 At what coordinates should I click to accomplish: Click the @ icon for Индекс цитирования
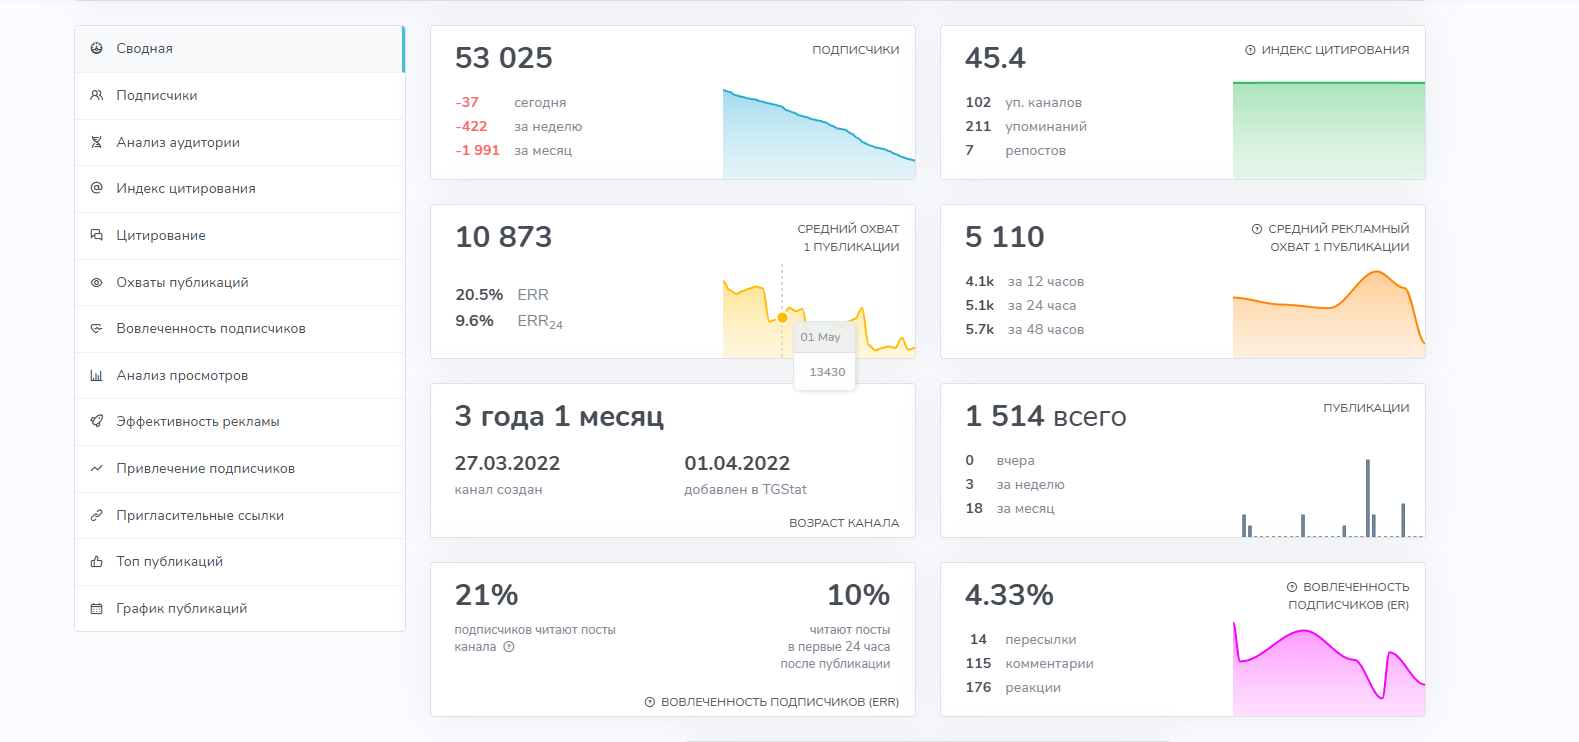point(97,188)
